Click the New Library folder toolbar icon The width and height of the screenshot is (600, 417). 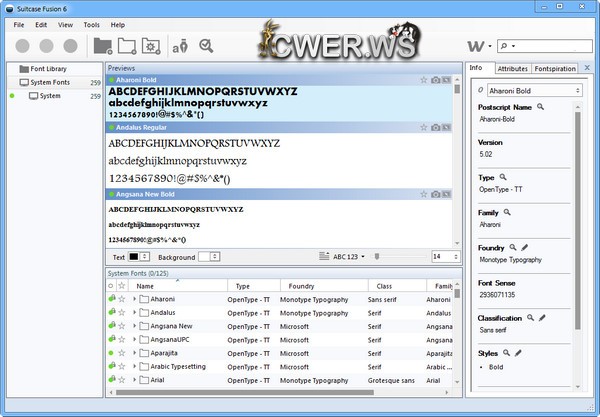[103, 45]
